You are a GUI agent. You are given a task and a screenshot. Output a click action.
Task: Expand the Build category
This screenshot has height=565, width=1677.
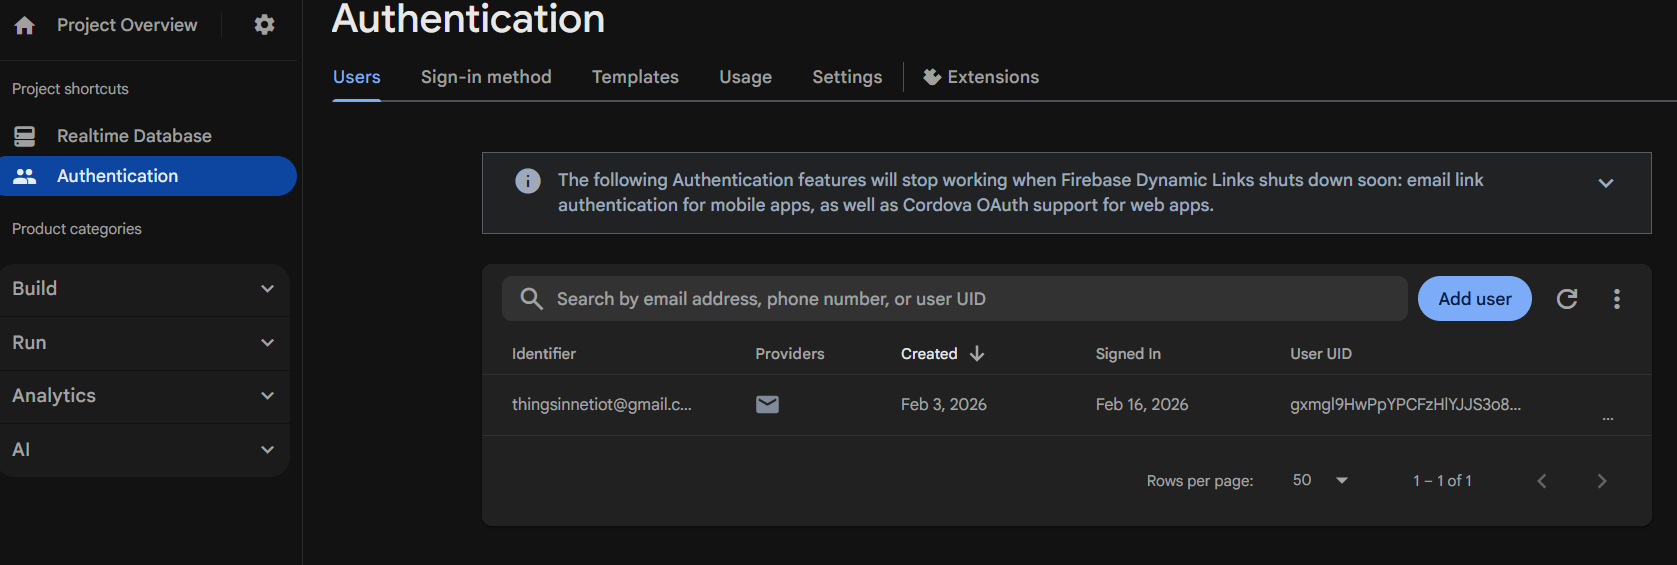point(145,289)
